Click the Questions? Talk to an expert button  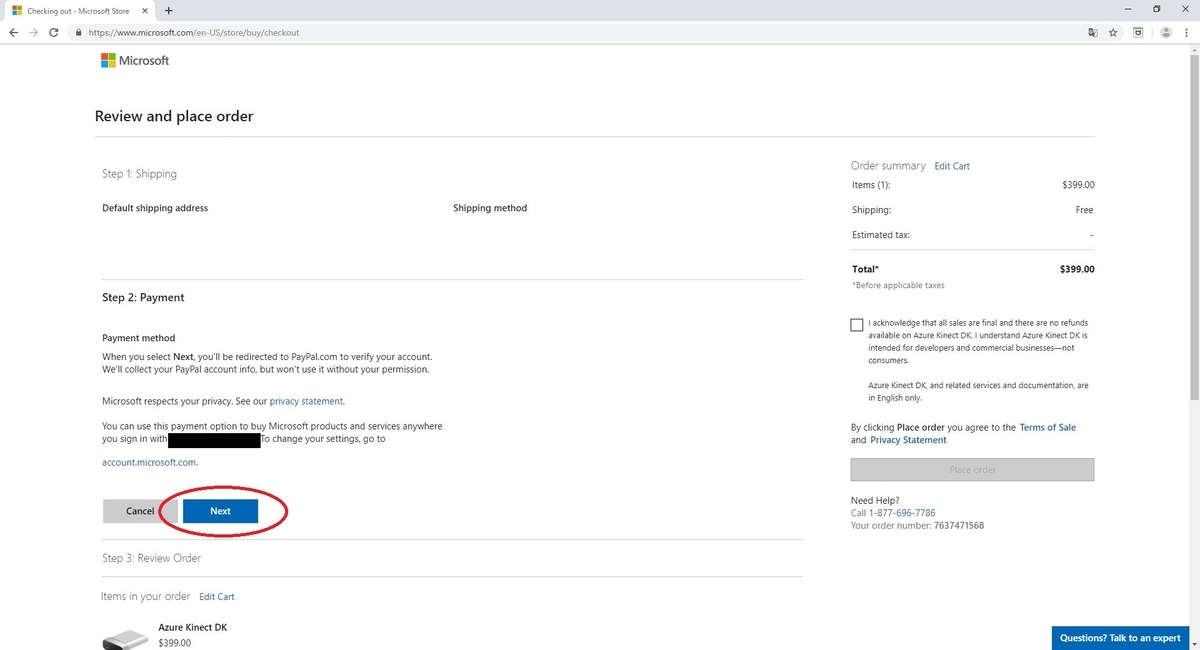pos(1120,638)
